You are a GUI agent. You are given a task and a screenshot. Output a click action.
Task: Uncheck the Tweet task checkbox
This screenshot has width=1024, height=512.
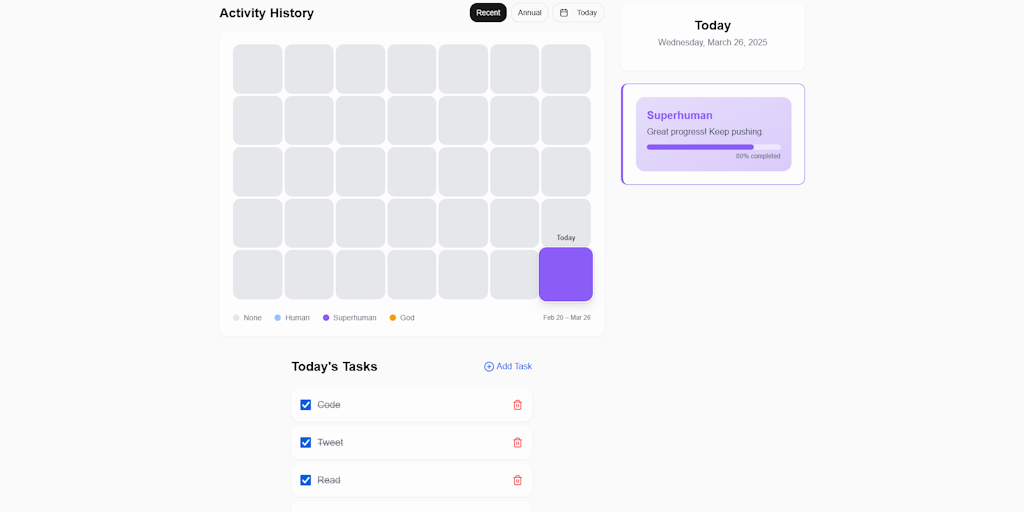point(306,443)
